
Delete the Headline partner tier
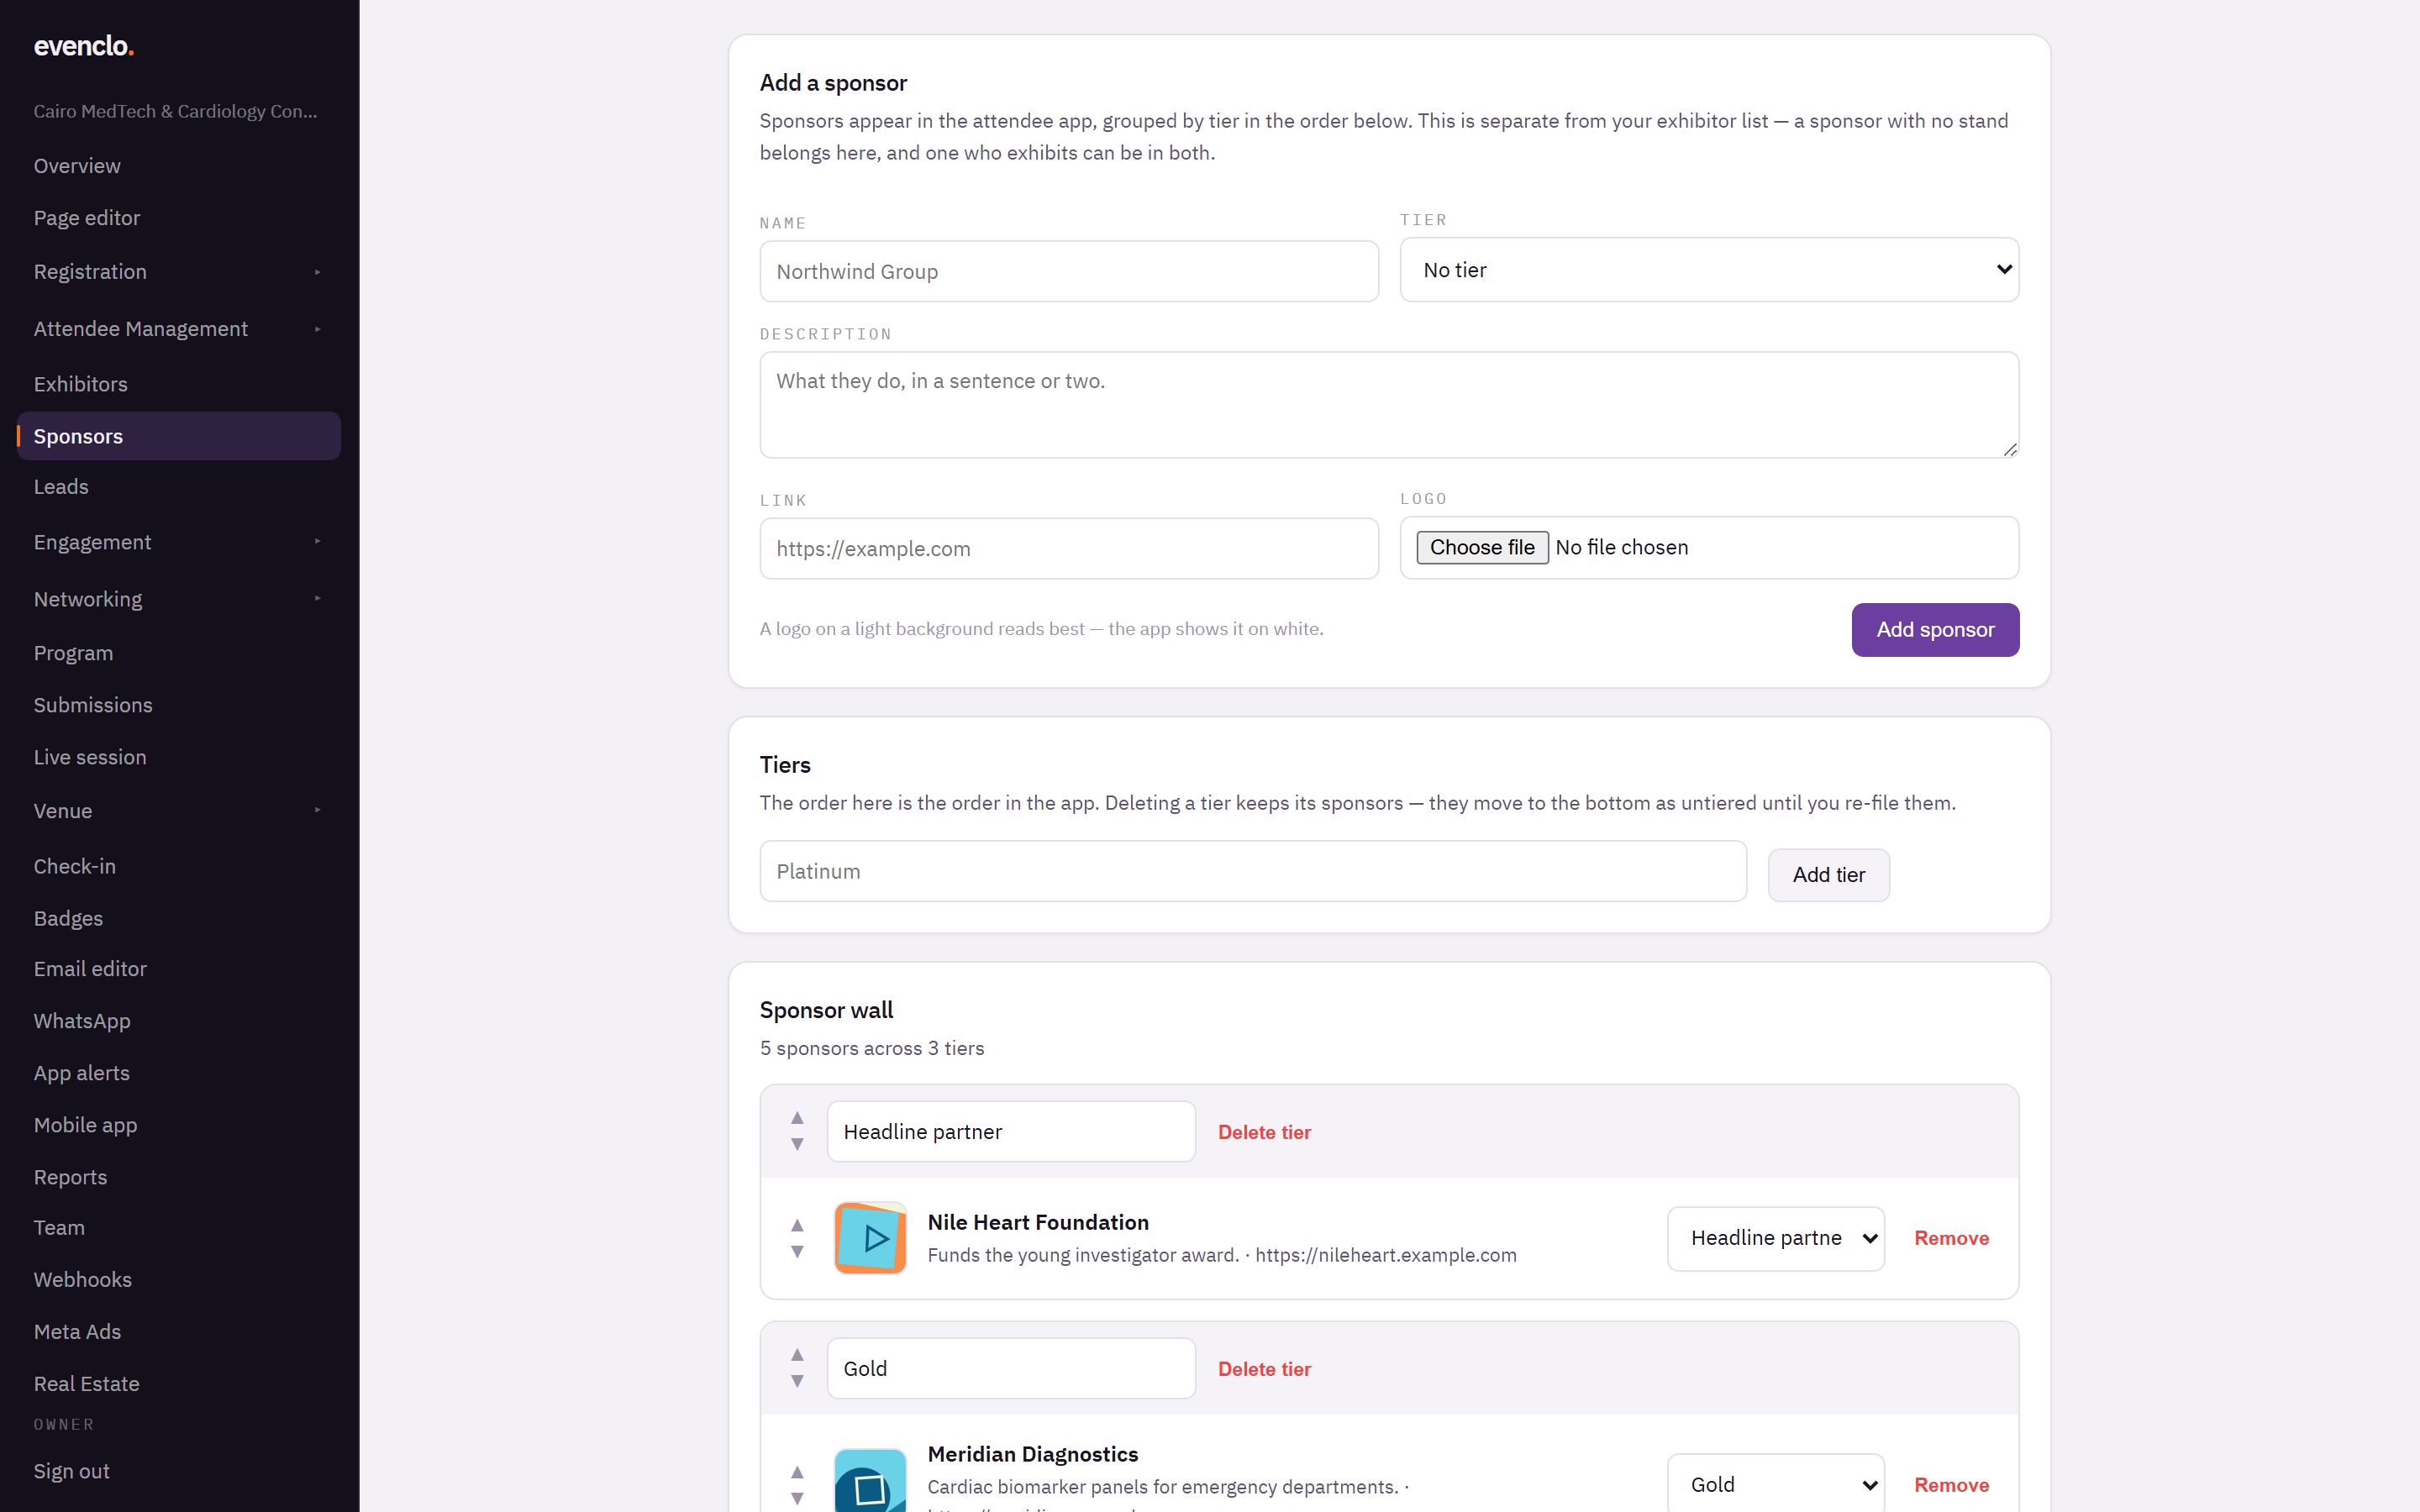pyautogui.click(x=1264, y=1132)
